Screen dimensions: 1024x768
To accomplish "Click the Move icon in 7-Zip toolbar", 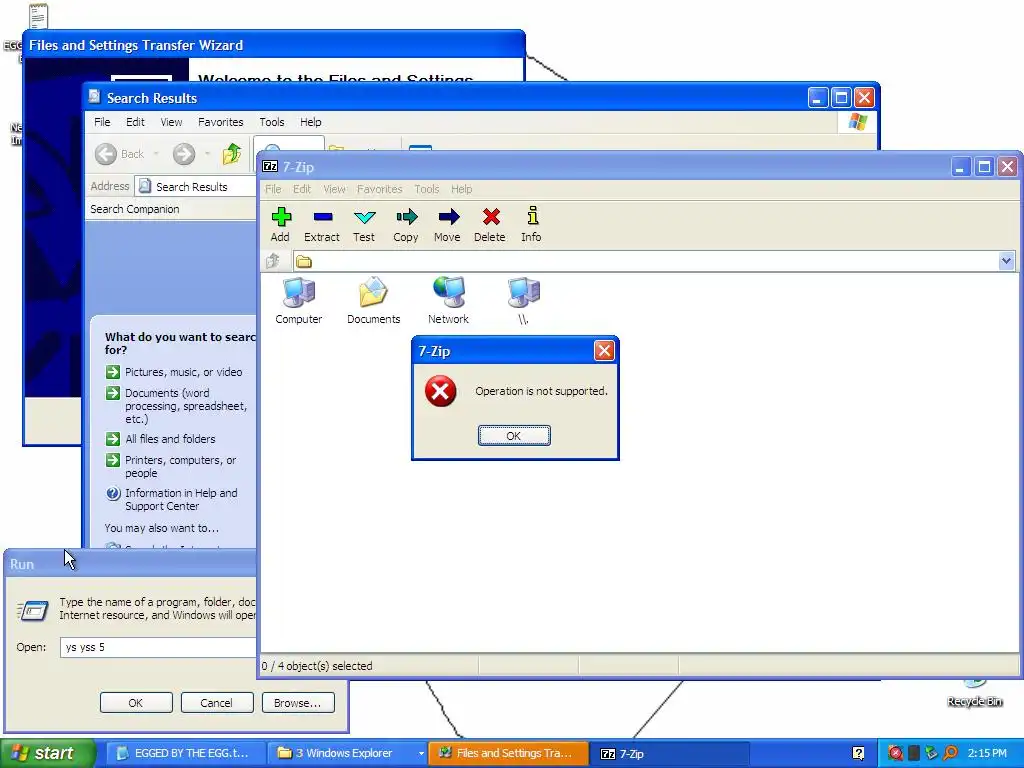I will [x=448, y=217].
